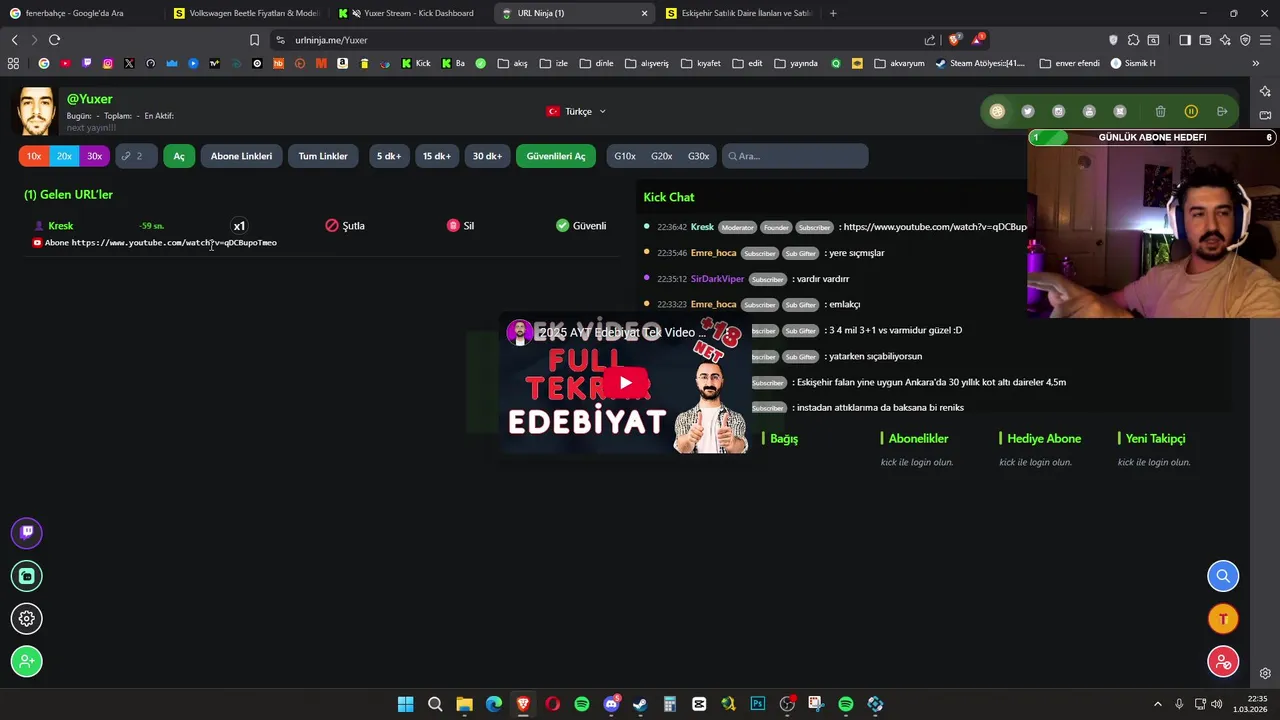This screenshot has height=720, width=1280.
Task: Open the 'enver efendi' bookmarks folder
Action: pyautogui.click(x=1069, y=63)
